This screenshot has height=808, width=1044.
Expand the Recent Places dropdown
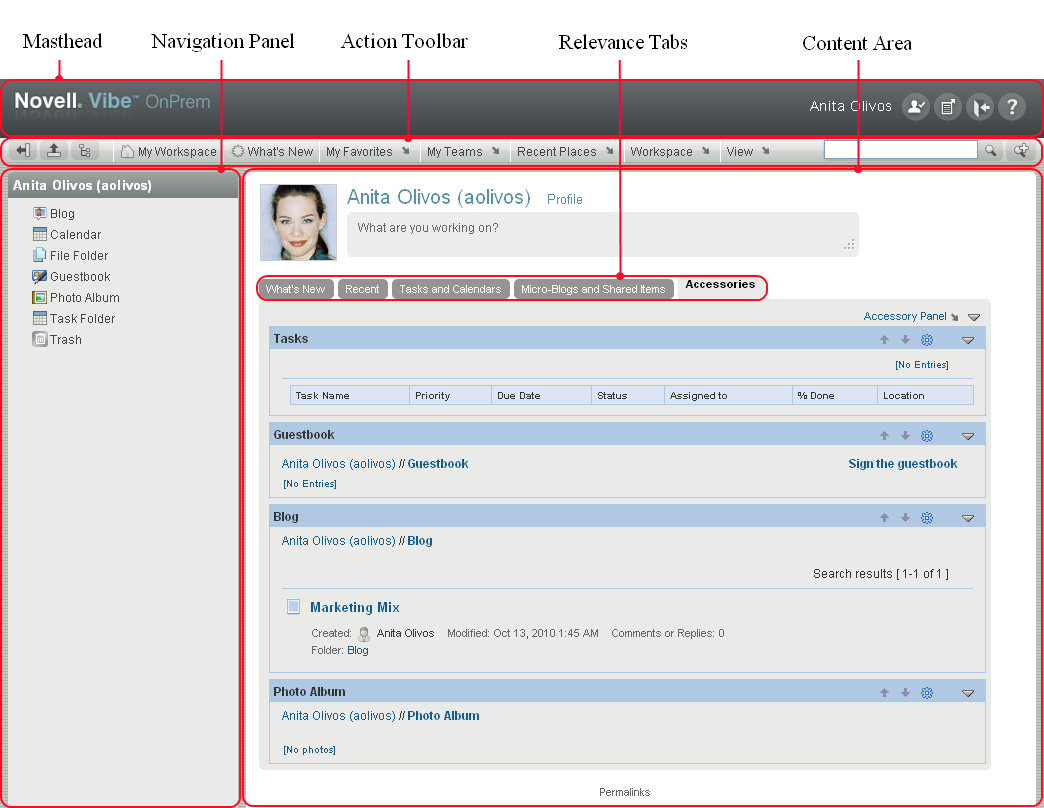click(x=565, y=152)
